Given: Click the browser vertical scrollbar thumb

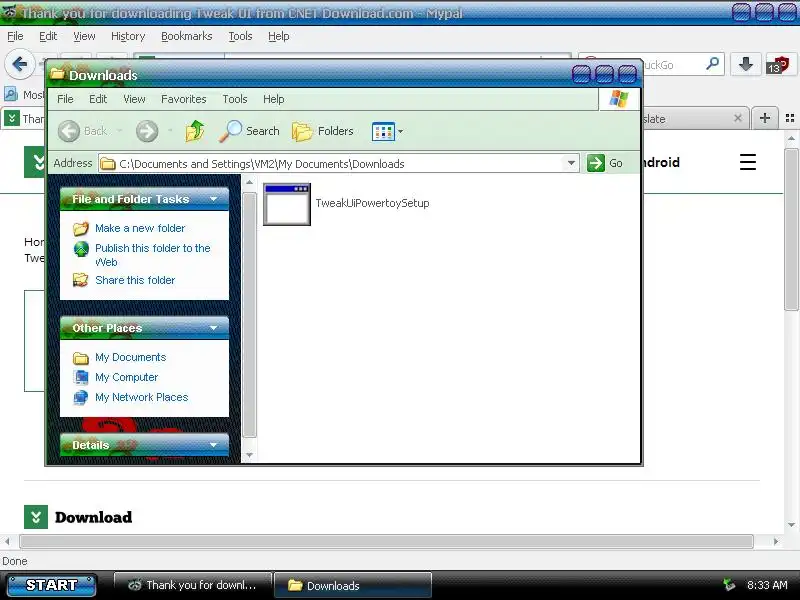Looking at the screenshot, I should (x=791, y=230).
